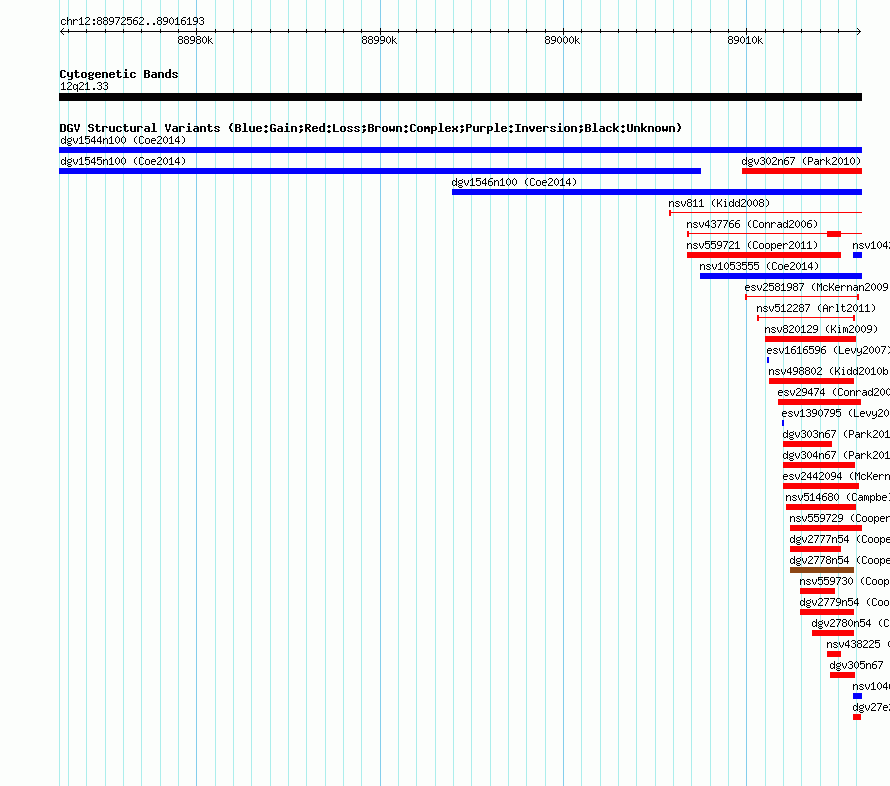The height and width of the screenshot is (786, 890).
Task: Open variant nsv438225 label
Action: point(858,644)
